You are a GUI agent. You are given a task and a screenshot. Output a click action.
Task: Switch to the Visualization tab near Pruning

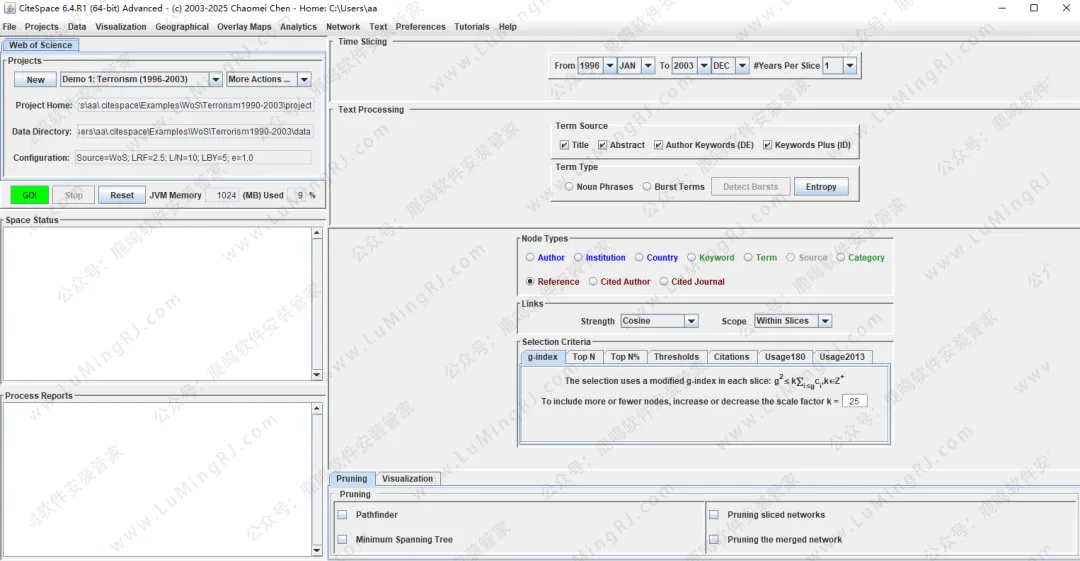(x=407, y=479)
